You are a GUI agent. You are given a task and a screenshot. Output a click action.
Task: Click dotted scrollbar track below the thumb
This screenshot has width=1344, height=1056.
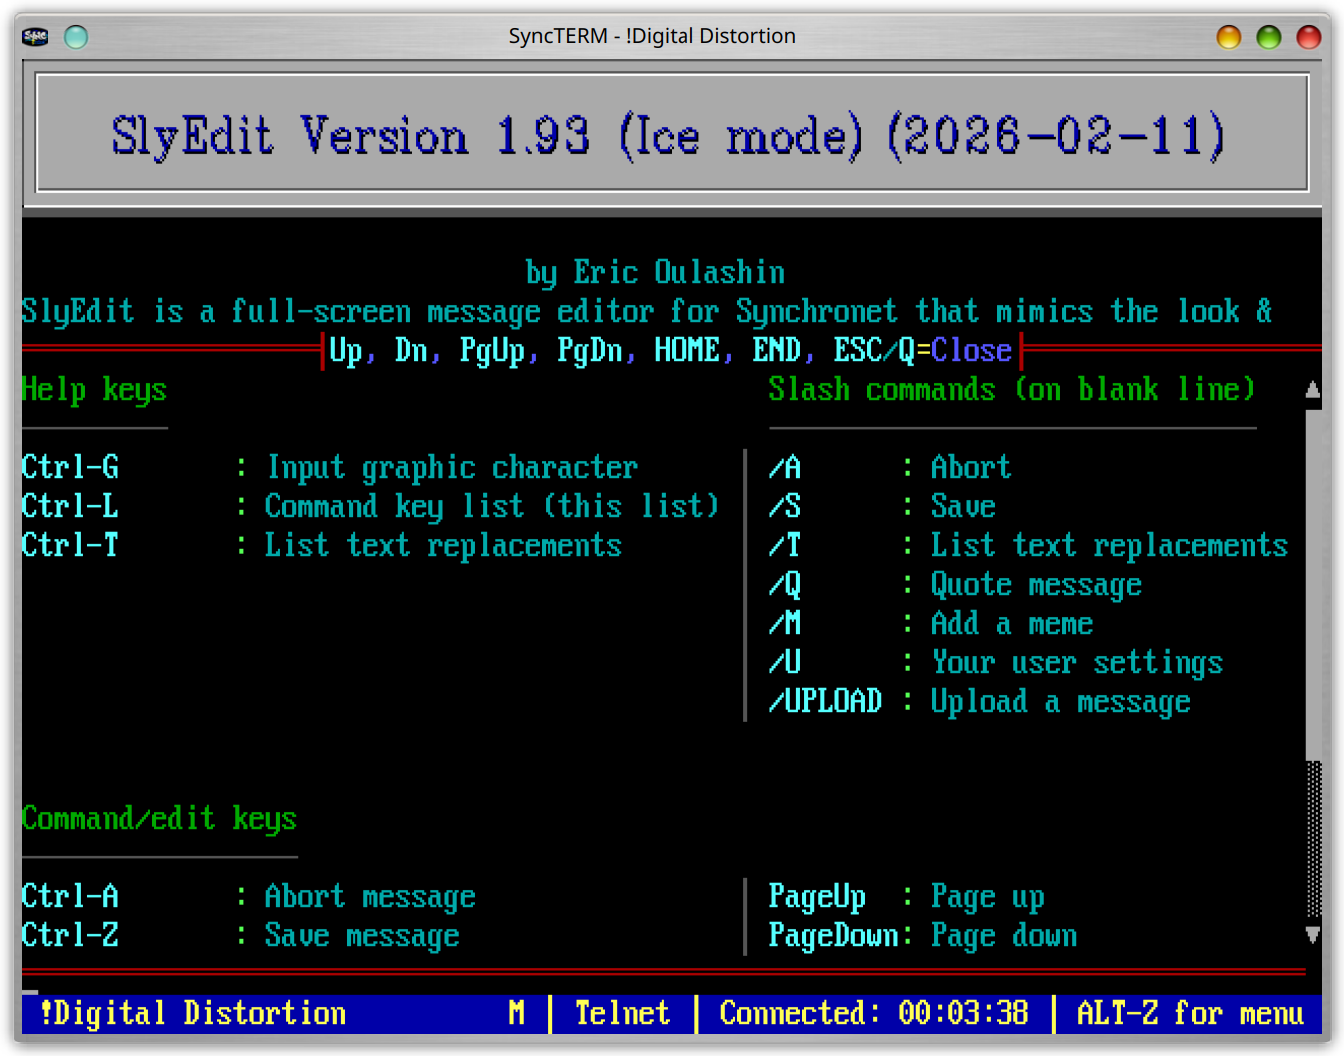tap(1313, 840)
